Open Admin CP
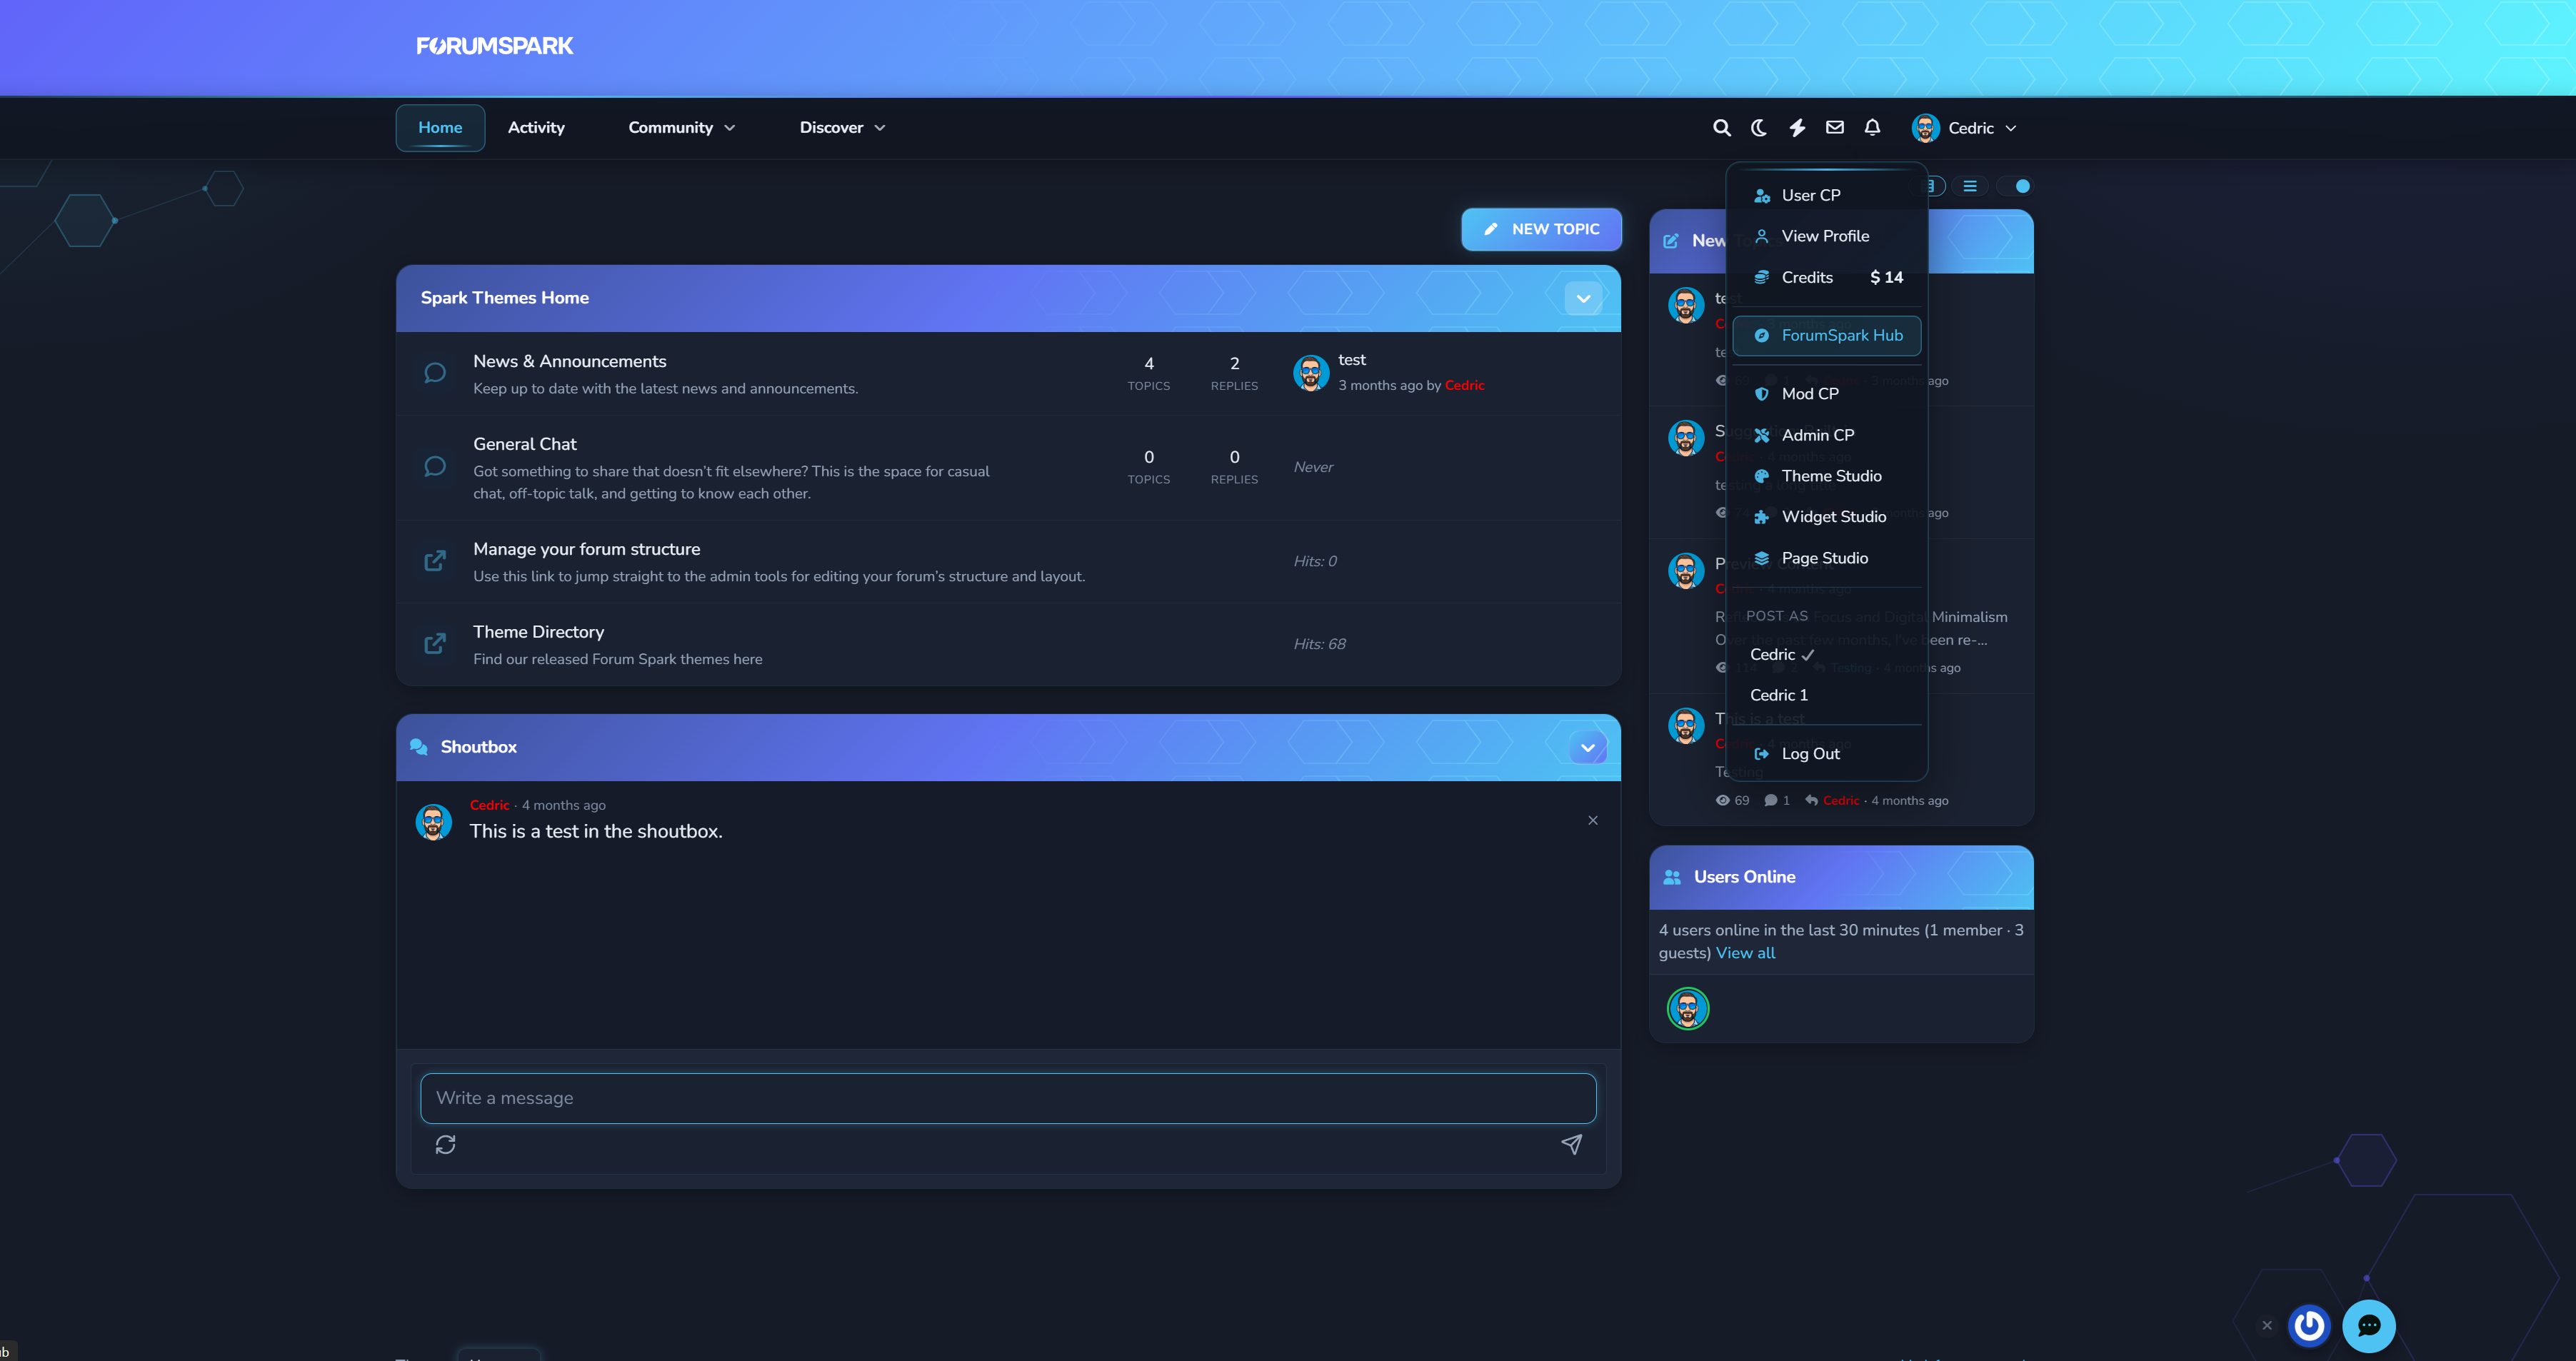The width and height of the screenshot is (2576, 1361). (1826, 435)
